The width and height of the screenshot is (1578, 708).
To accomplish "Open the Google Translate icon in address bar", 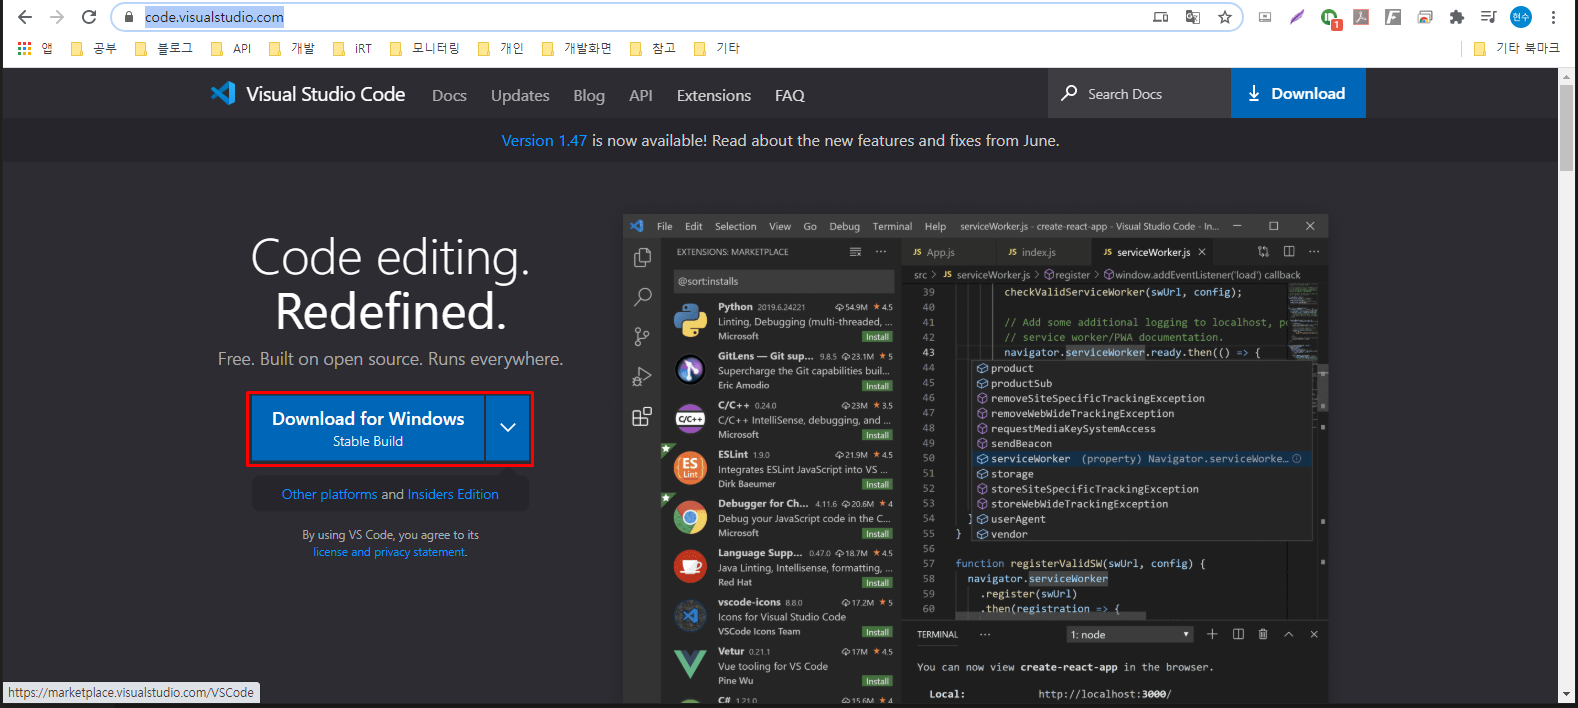I will pos(1192,17).
